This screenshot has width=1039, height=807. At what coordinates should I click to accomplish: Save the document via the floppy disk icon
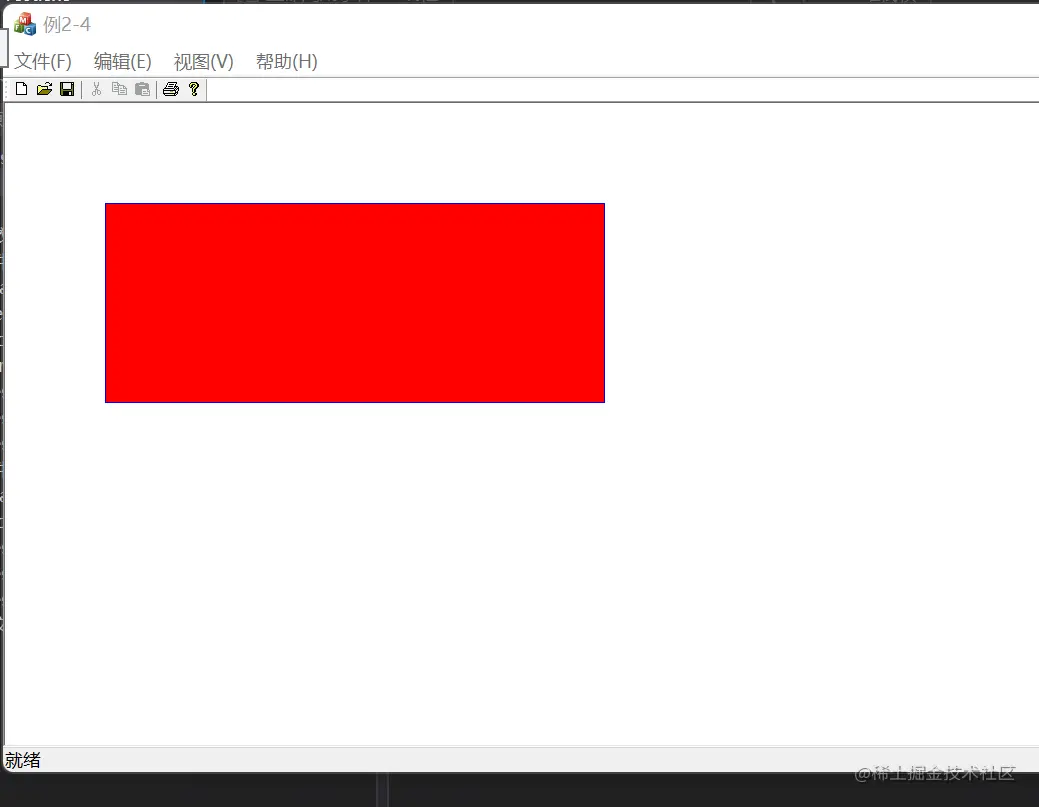click(67, 89)
